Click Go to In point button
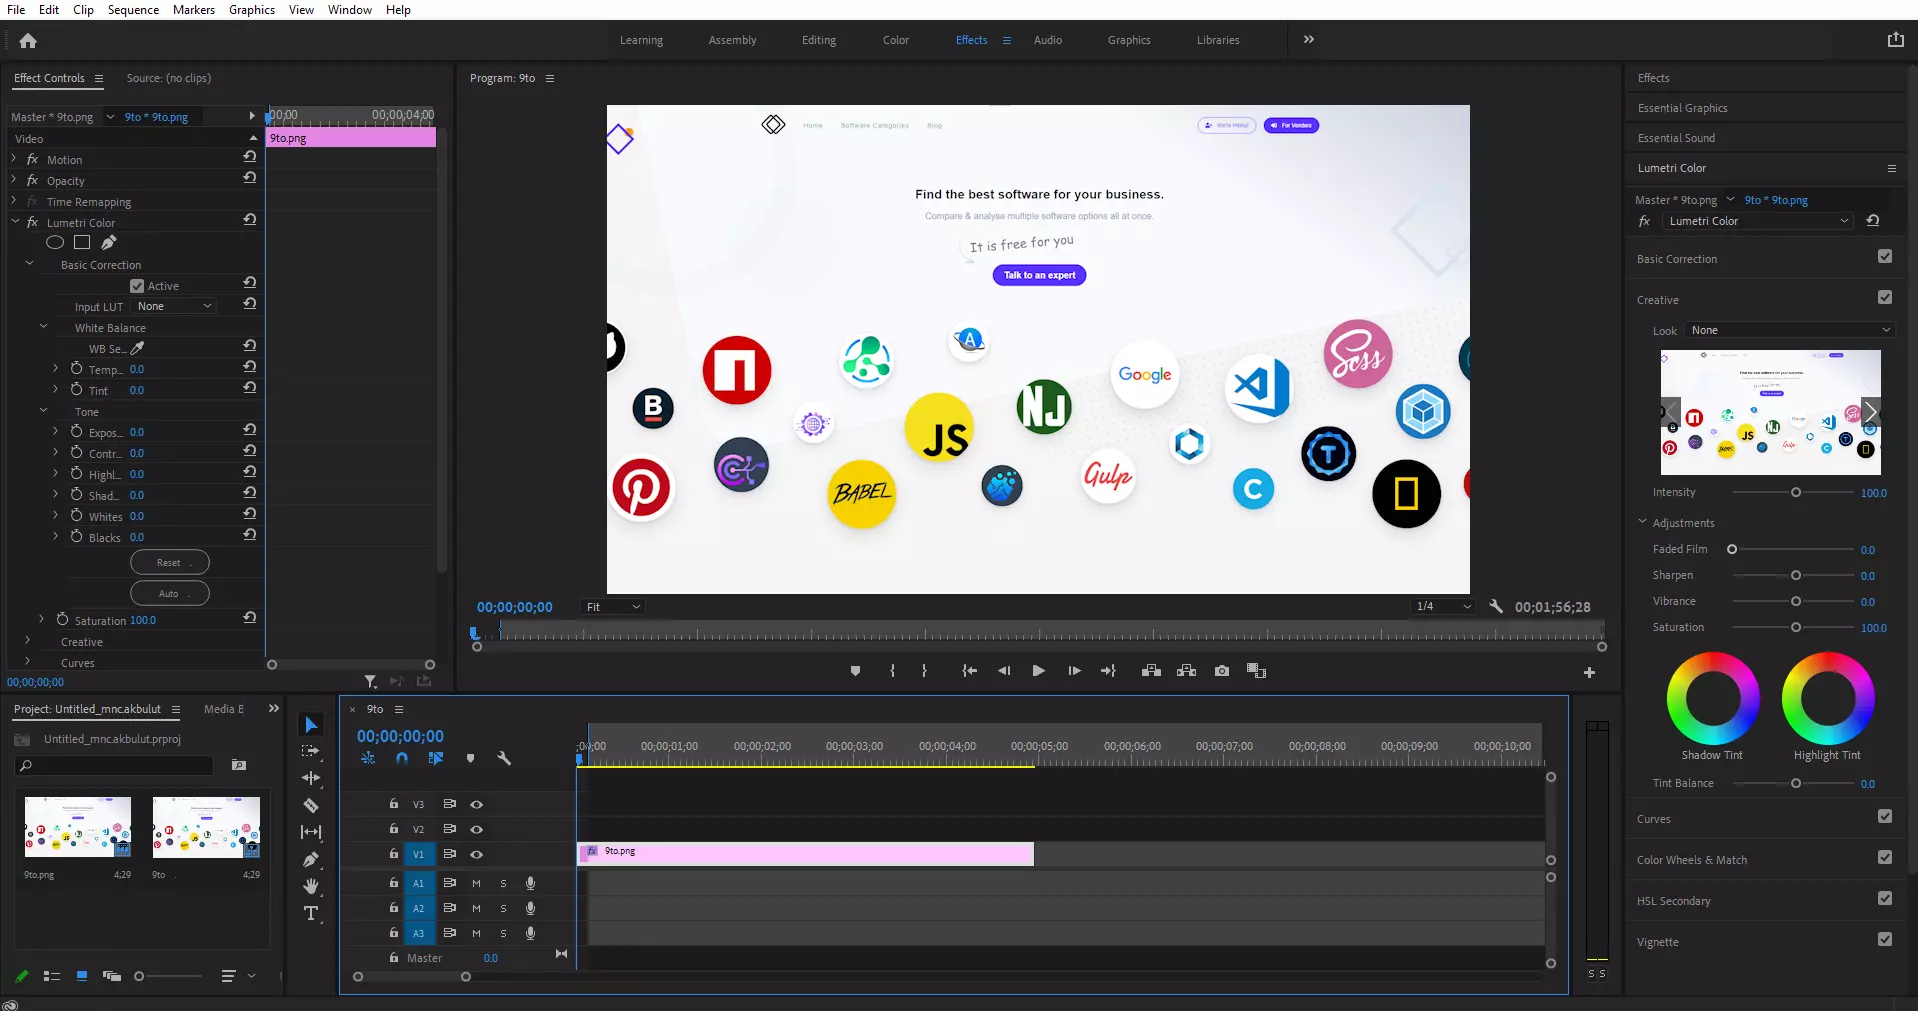This screenshot has height=1011, width=1918. point(969,671)
